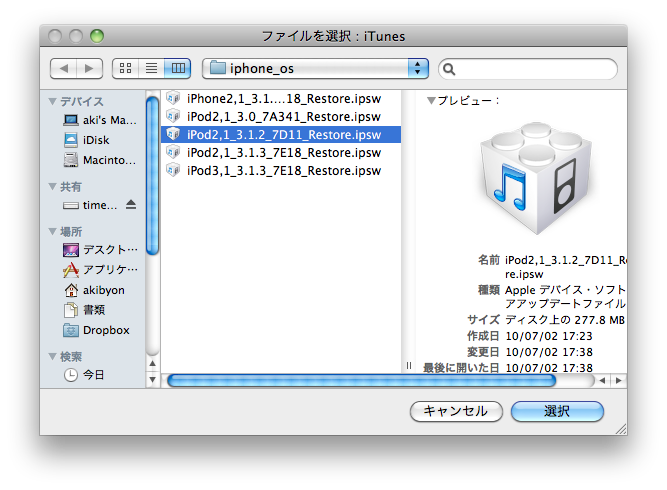
Task: Click the large ipsw preview thumbnail
Action: coord(536,178)
